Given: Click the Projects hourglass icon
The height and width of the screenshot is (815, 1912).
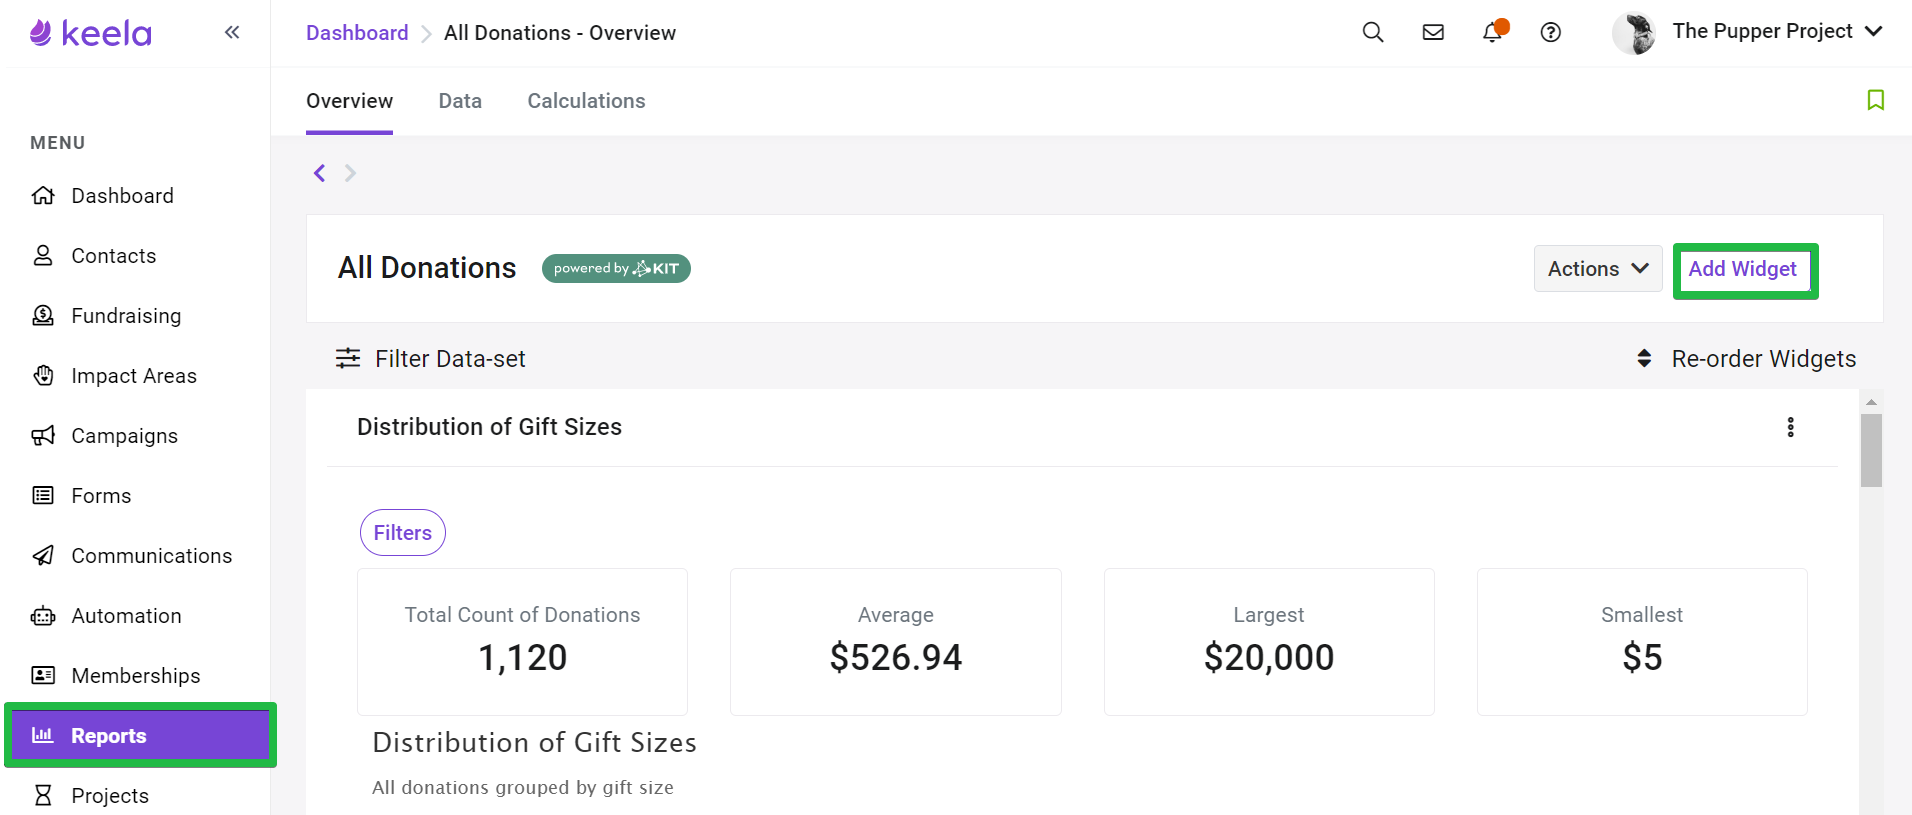Looking at the screenshot, I should coord(43,795).
